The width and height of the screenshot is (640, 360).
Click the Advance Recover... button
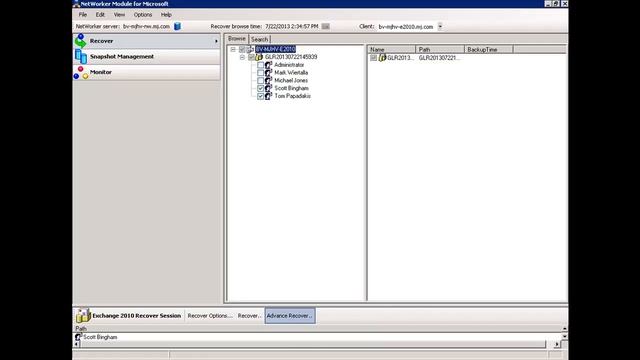(x=290, y=316)
